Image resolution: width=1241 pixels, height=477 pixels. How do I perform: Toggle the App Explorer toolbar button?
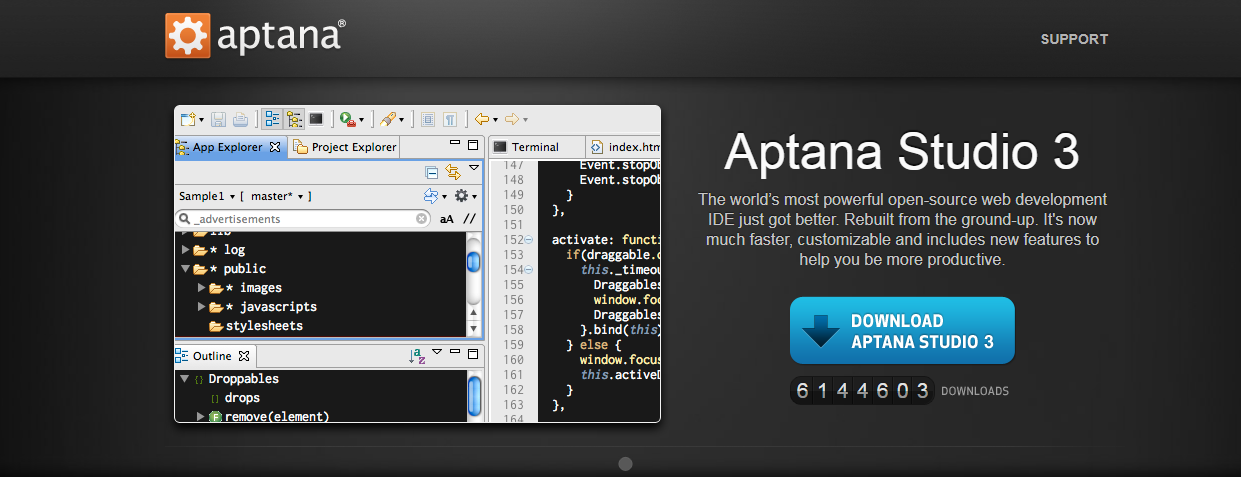(x=294, y=119)
